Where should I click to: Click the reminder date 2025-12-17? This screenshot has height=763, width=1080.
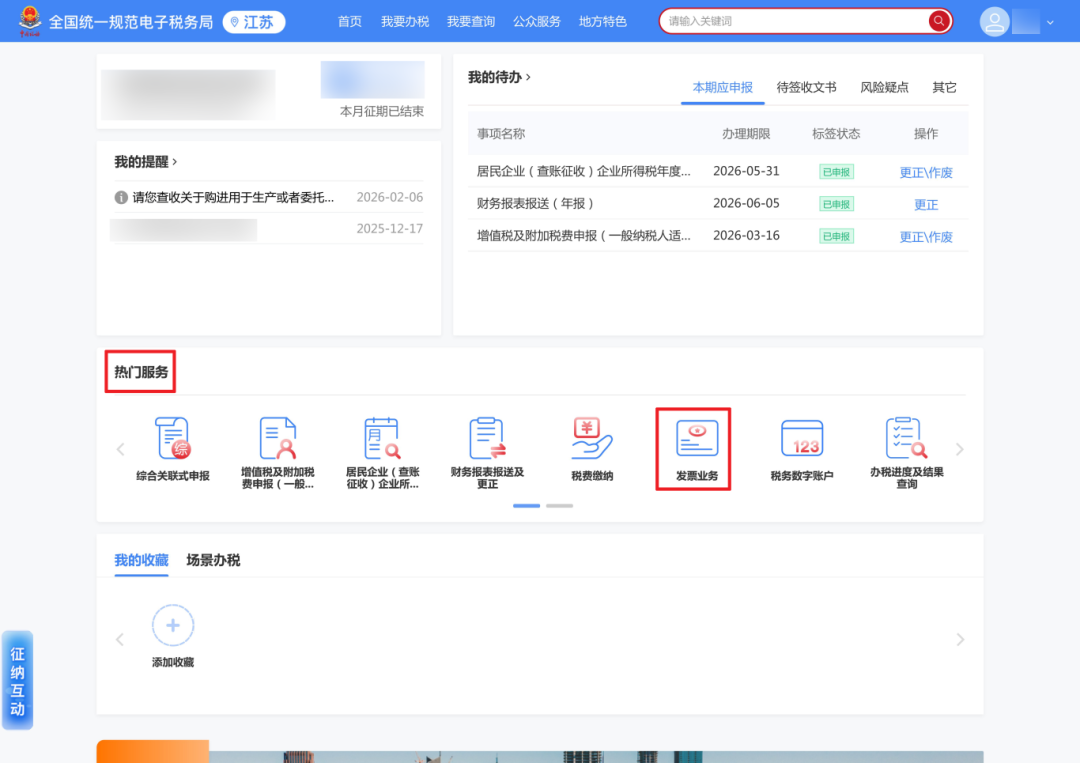389,229
